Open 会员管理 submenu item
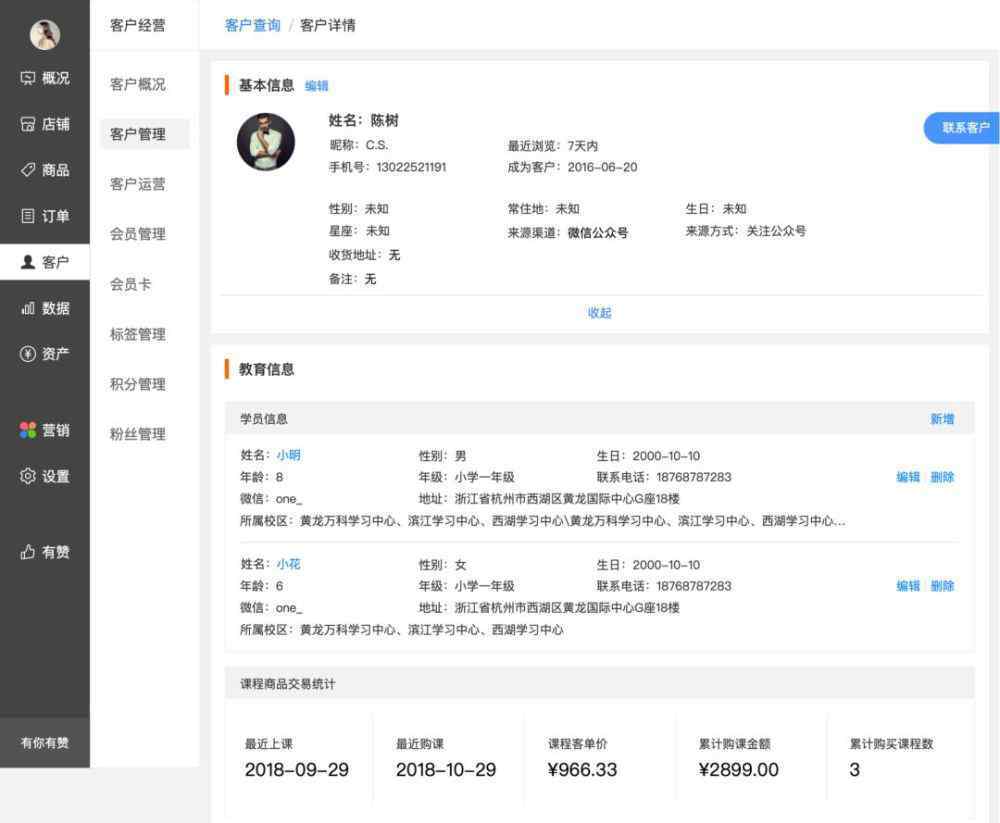Image resolution: width=1000 pixels, height=823 pixels. point(138,234)
